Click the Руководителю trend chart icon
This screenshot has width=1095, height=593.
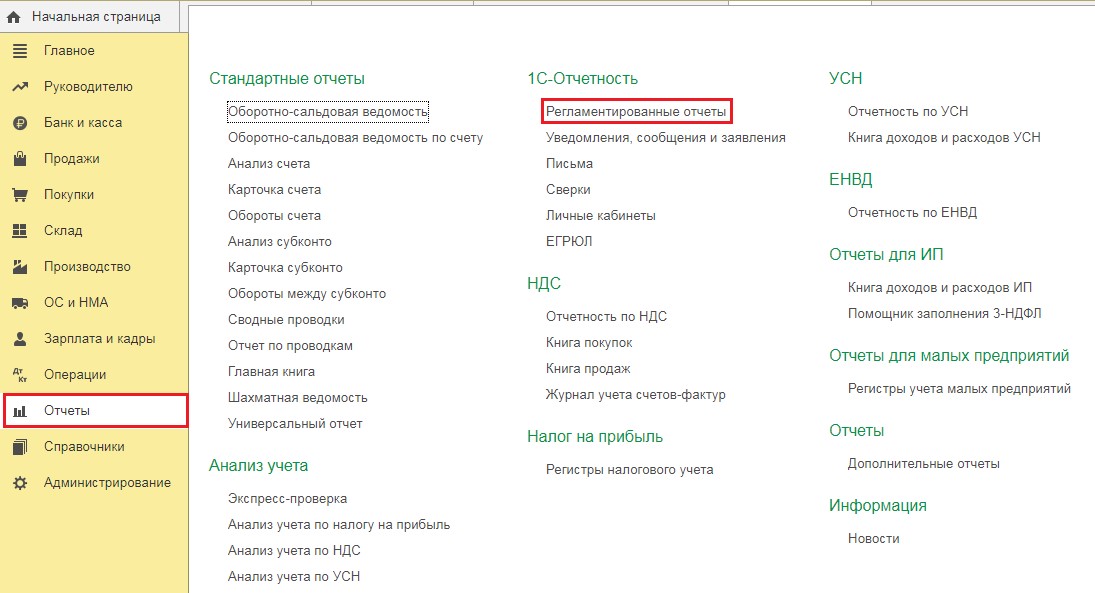point(20,87)
